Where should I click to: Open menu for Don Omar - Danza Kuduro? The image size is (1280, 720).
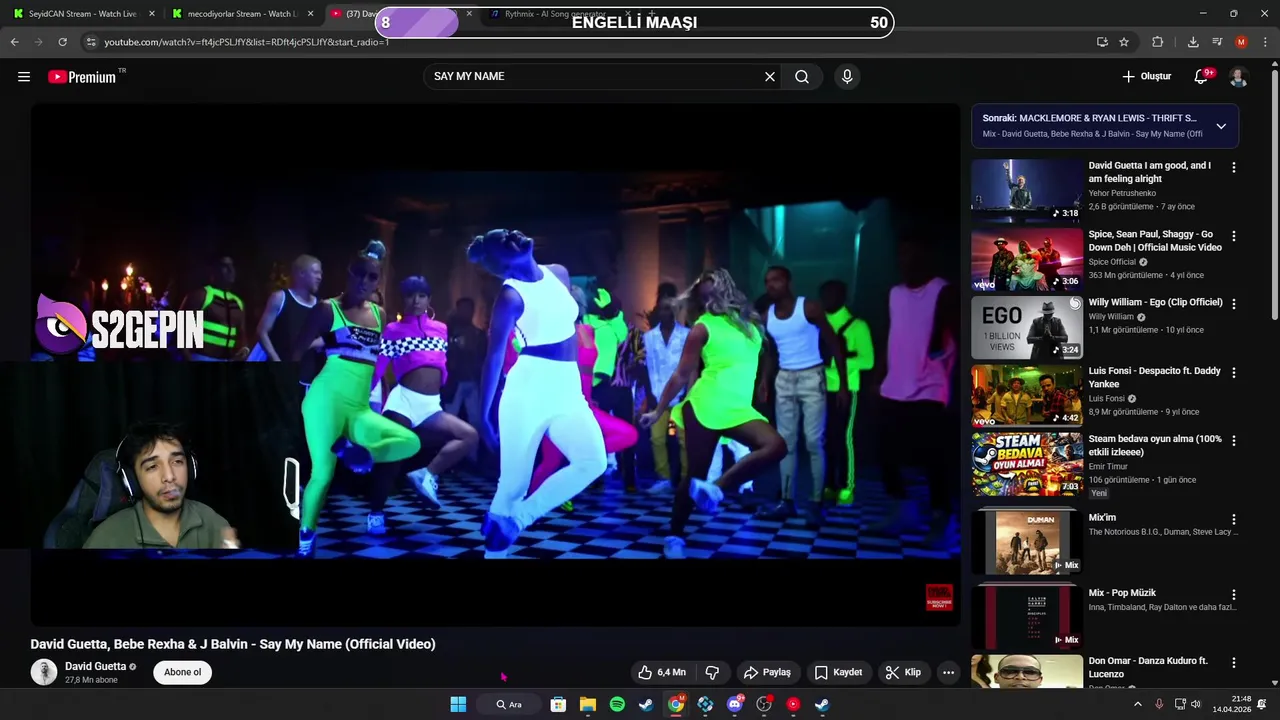pos(1234,663)
